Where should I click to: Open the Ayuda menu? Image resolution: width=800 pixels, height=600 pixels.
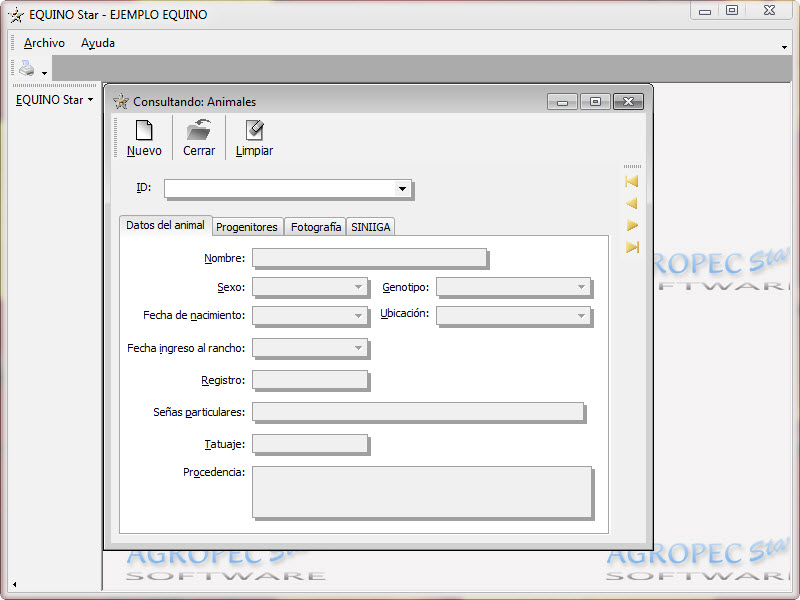(x=98, y=43)
